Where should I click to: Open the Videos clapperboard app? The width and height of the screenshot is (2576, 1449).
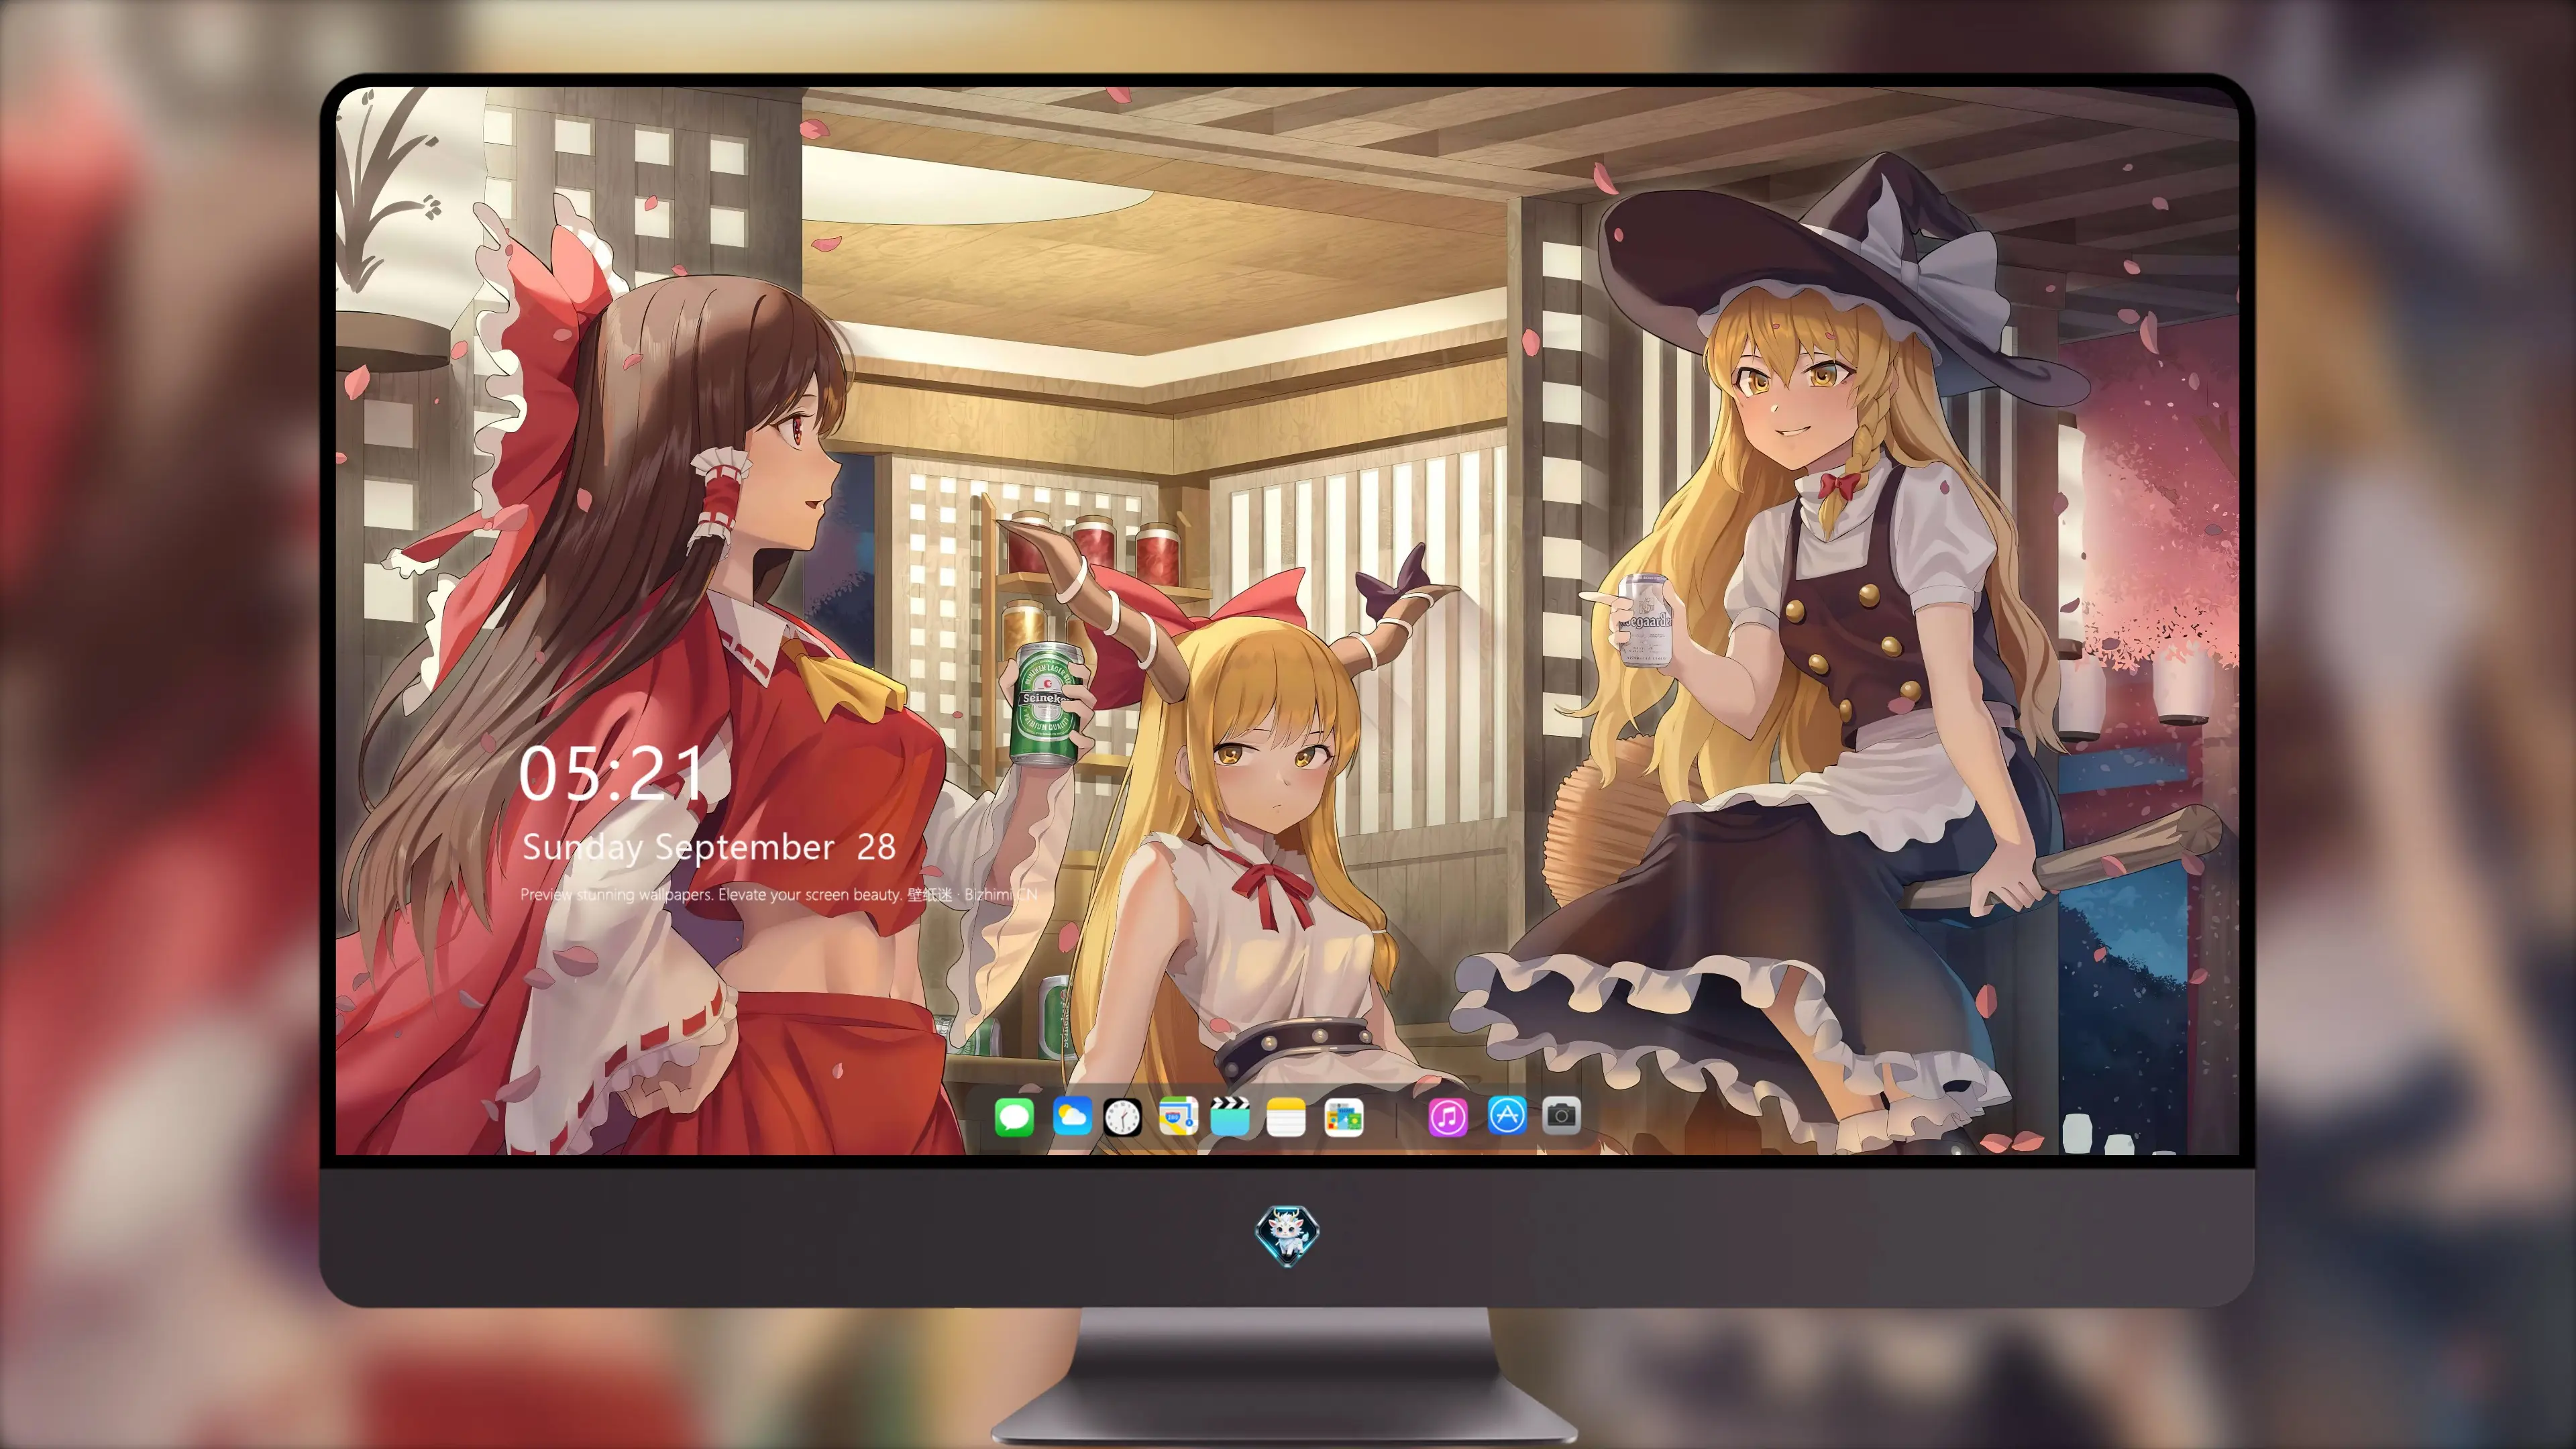click(x=1230, y=1116)
